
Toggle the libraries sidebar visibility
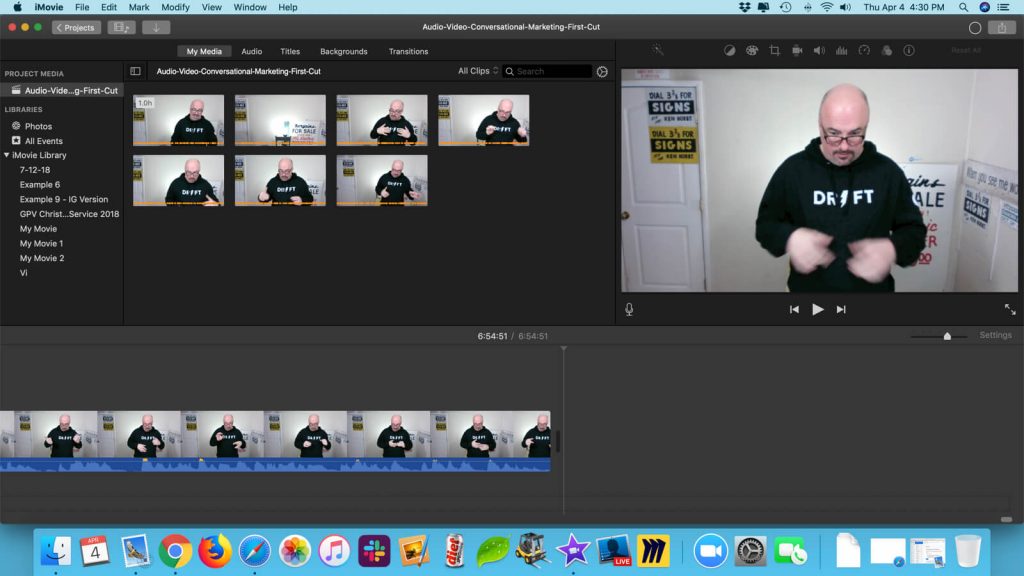tap(136, 71)
